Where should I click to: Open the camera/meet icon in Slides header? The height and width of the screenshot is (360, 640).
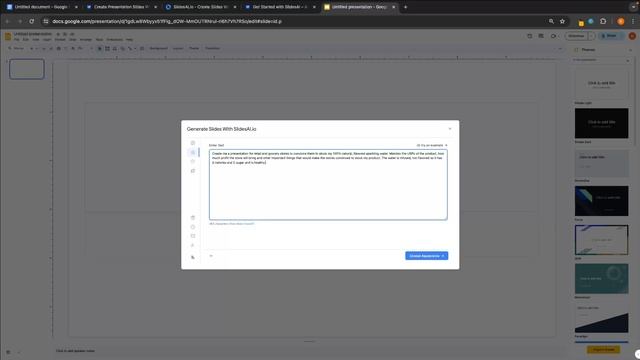coord(553,36)
